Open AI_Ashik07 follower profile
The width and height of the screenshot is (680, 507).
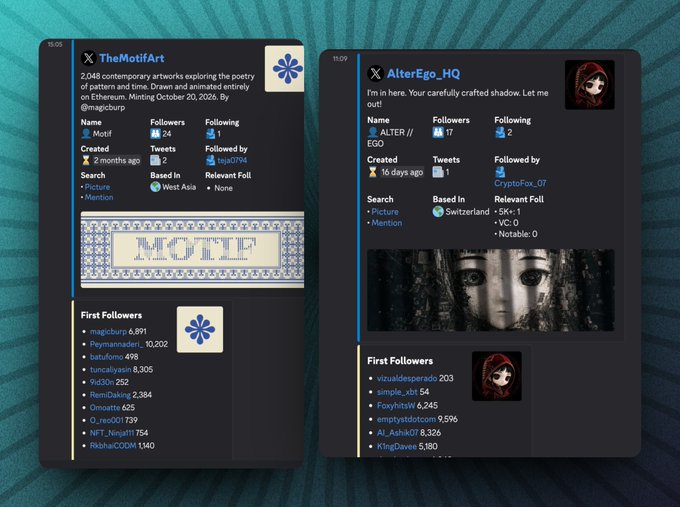tap(398, 432)
